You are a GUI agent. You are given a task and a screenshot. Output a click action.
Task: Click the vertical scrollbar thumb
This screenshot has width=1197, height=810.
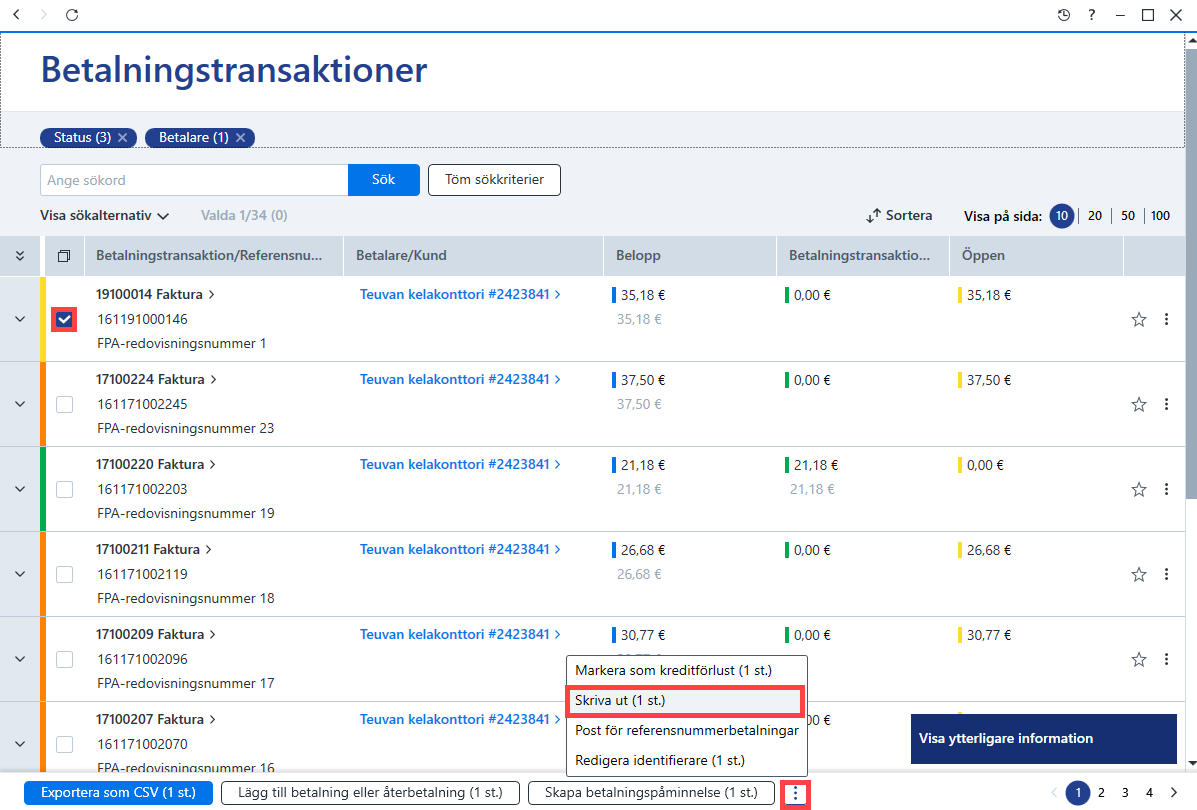(x=1191, y=273)
